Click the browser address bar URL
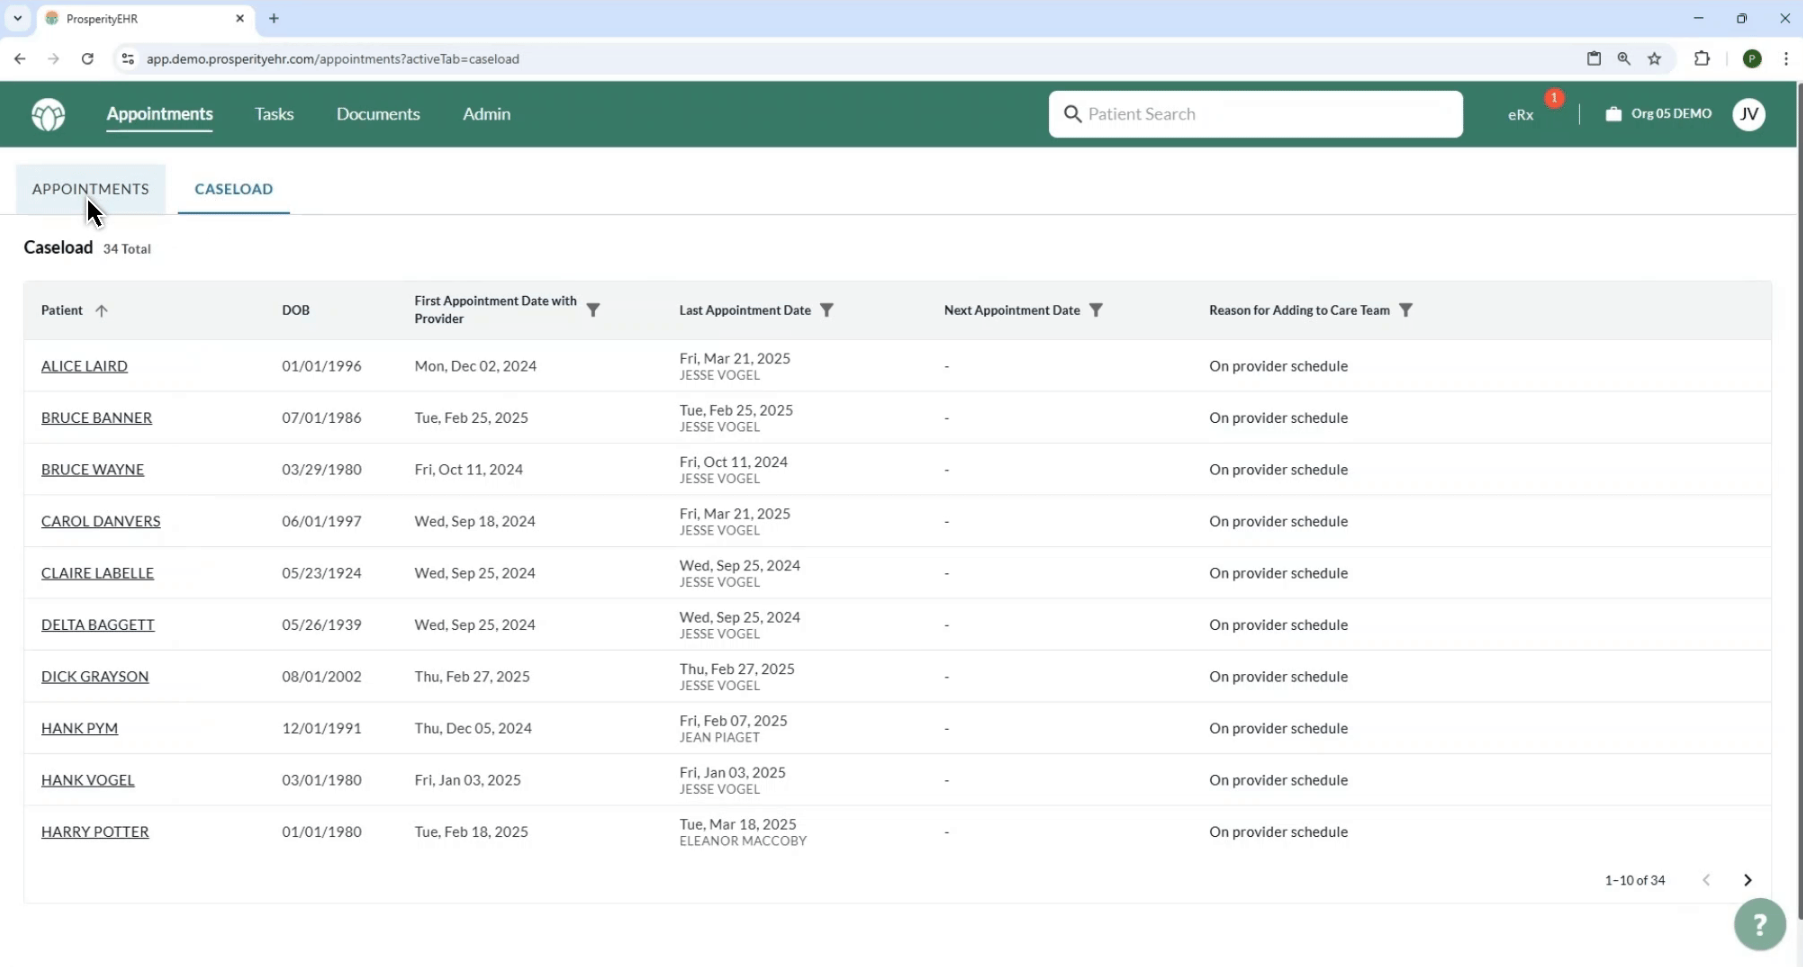Image resolution: width=1803 pixels, height=967 pixels. pos(332,59)
